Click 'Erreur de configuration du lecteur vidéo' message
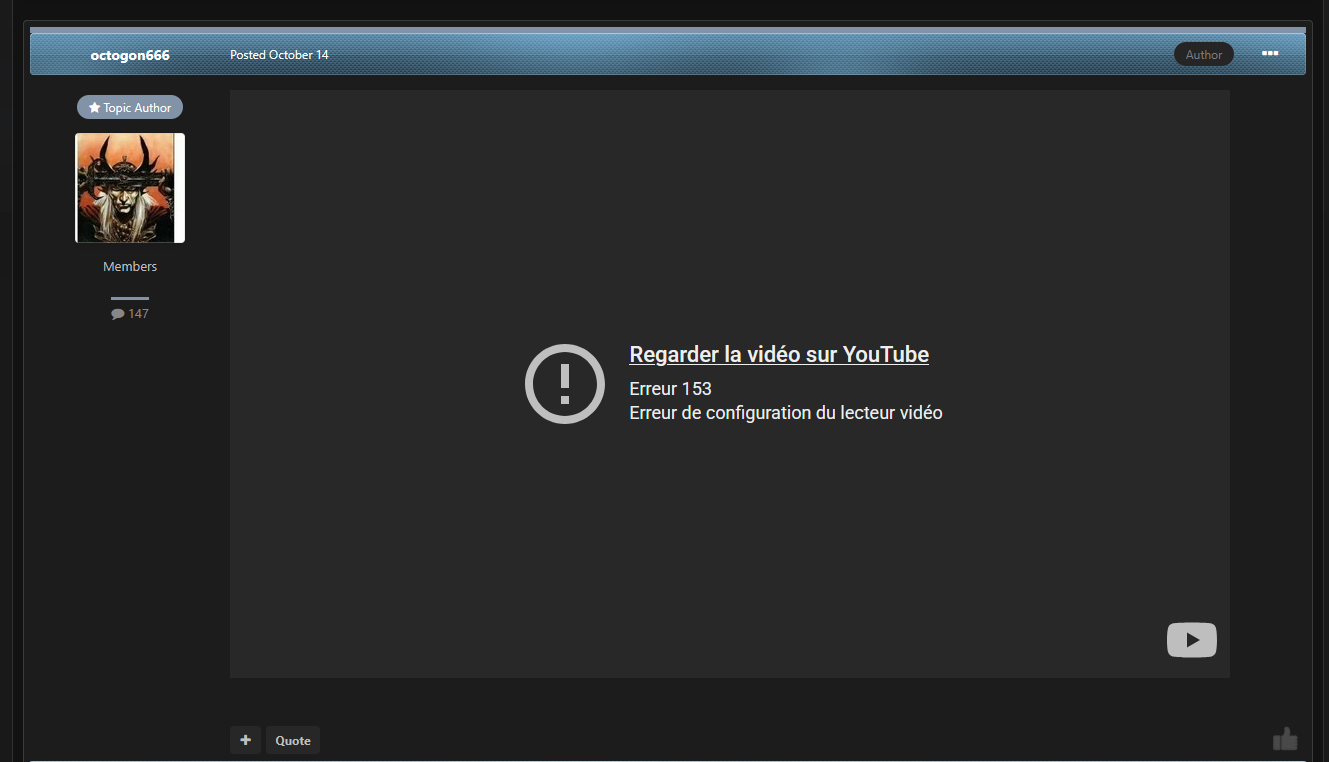 786,412
